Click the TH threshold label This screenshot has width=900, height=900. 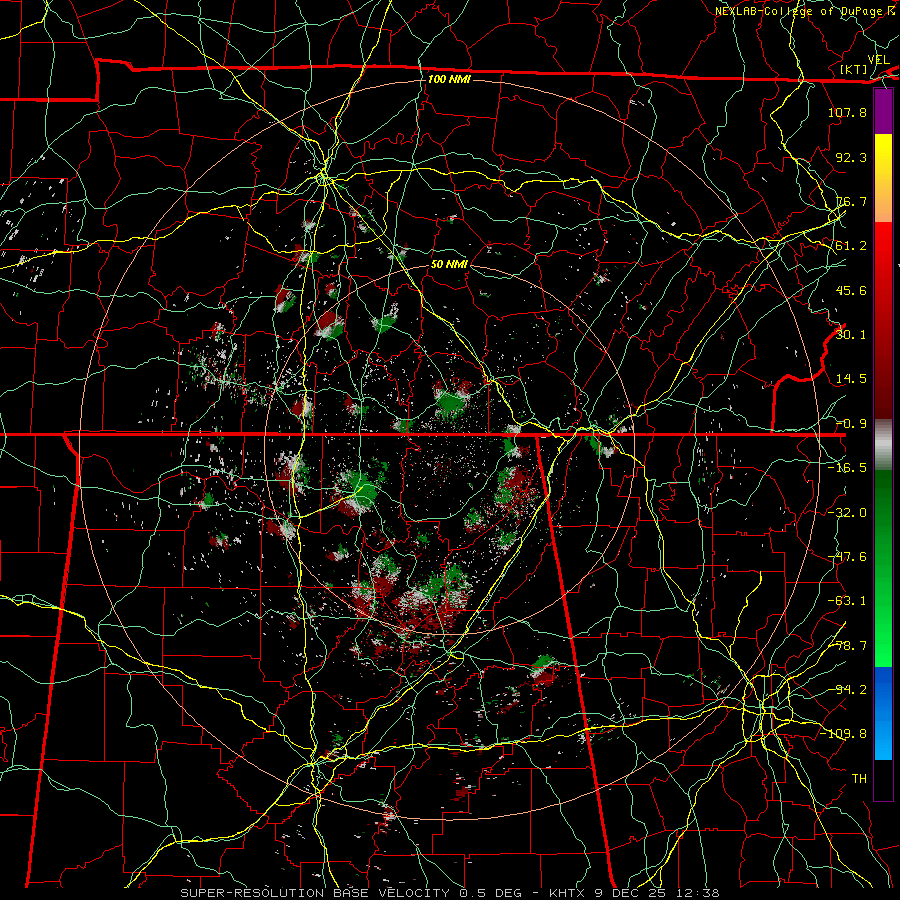coord(859,779)
